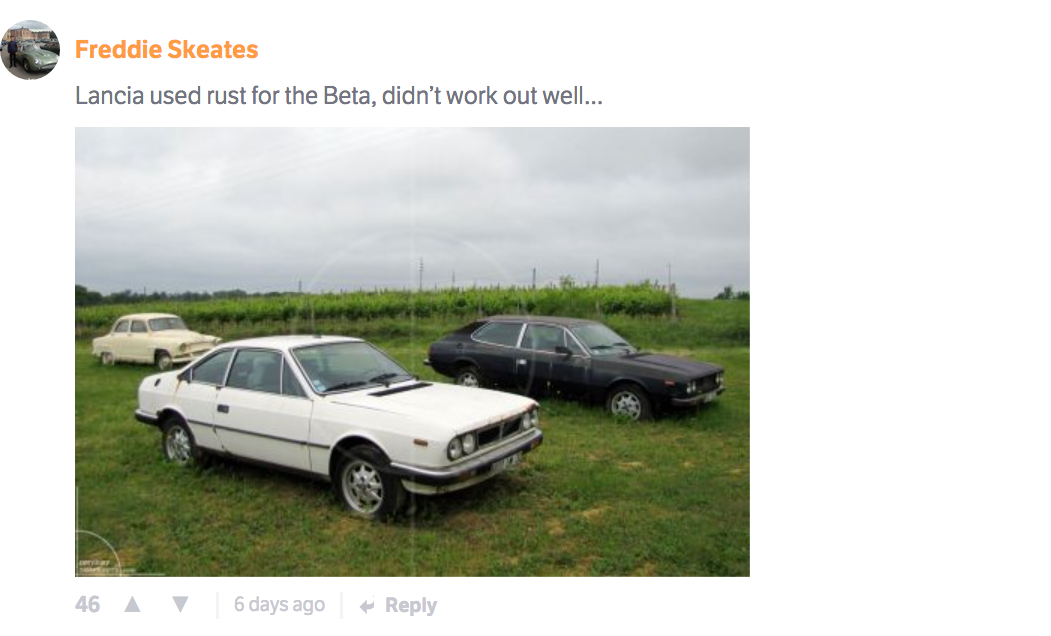Open Freddie Skeates' profile name link

[x=166, y=50]
